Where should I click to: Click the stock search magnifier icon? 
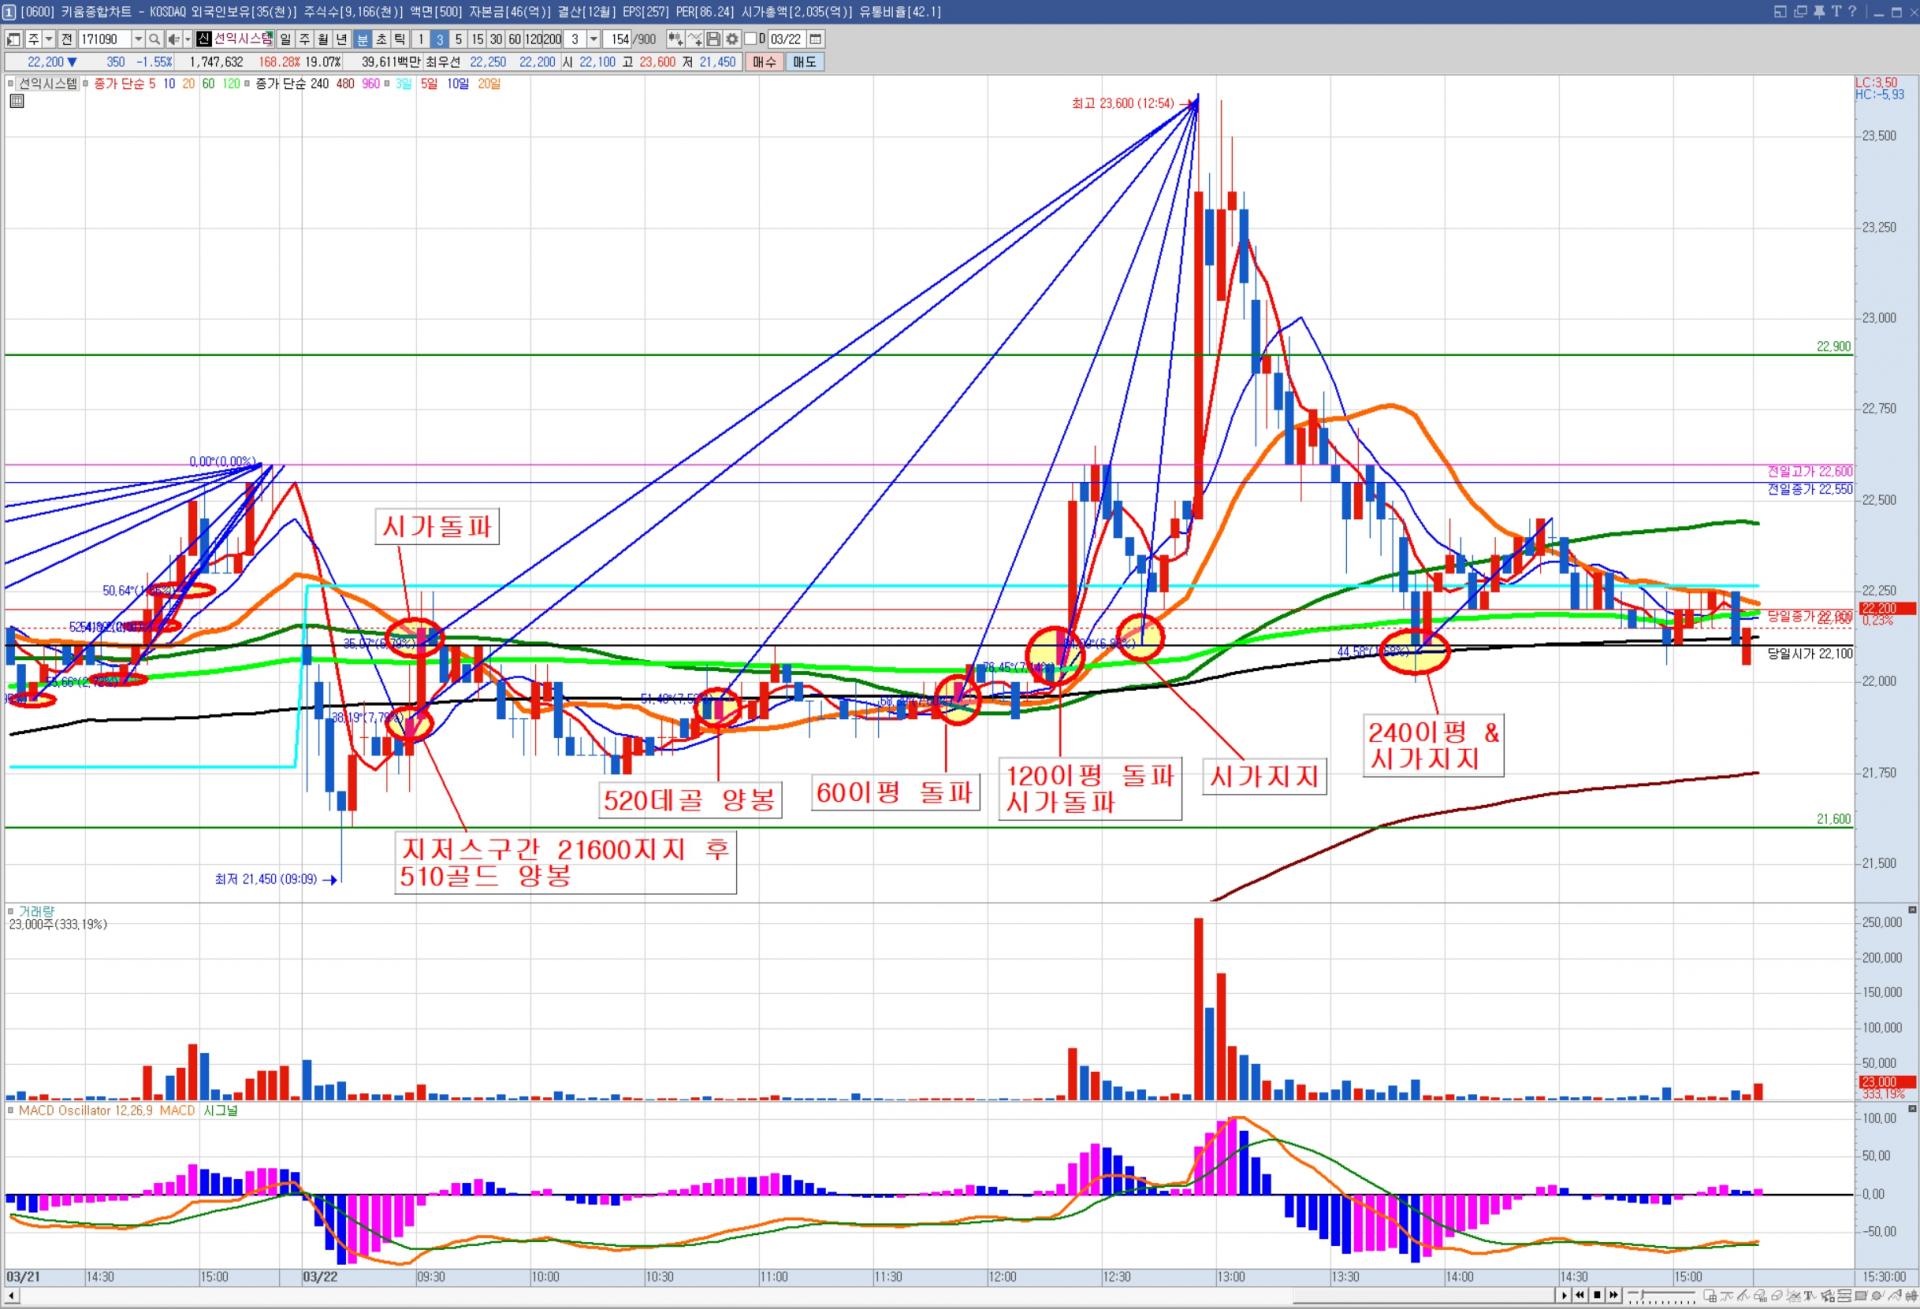click(x=155, y=39)
